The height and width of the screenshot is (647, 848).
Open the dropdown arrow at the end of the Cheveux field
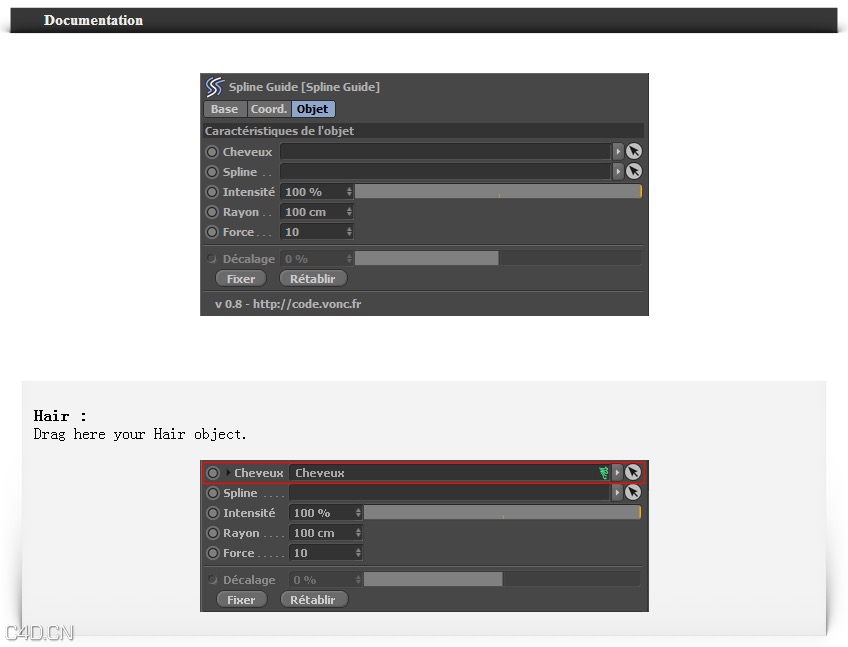coord(619,152)
